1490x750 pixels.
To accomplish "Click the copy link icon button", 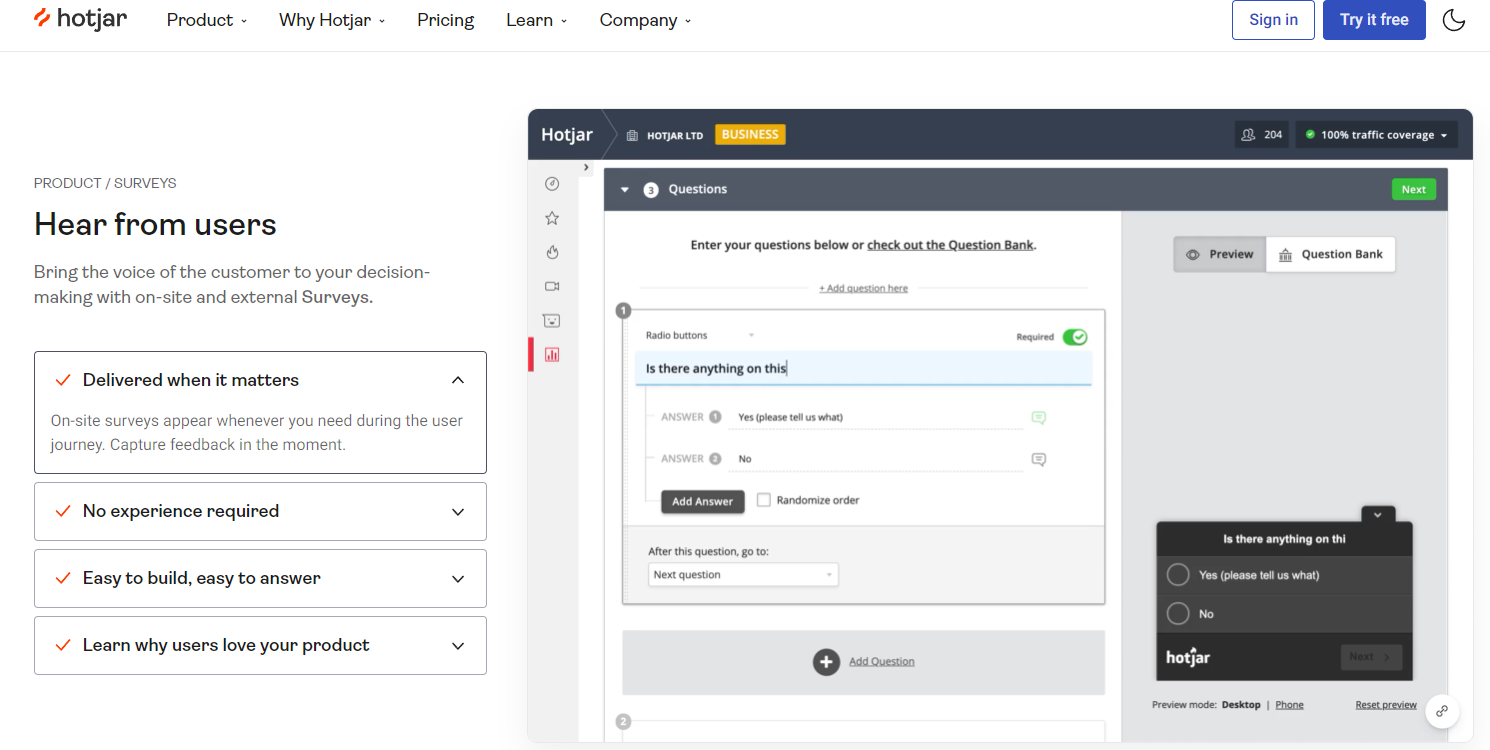I will click(1442, 712).
